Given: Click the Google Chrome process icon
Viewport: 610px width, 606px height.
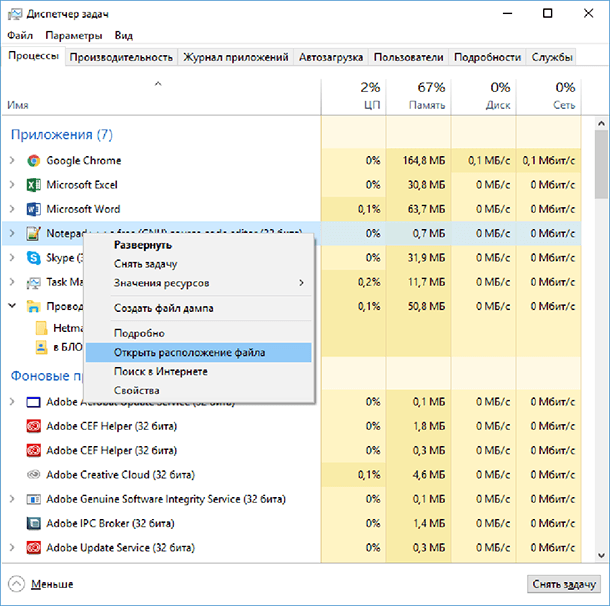Looking at the screenshot, I should click(x=33, y=161).
